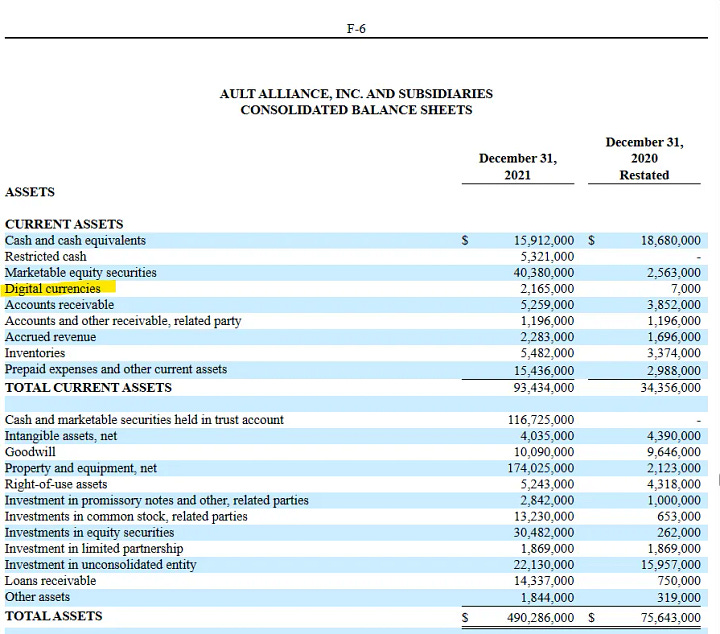Click the F-6 page number

point(356,28)
